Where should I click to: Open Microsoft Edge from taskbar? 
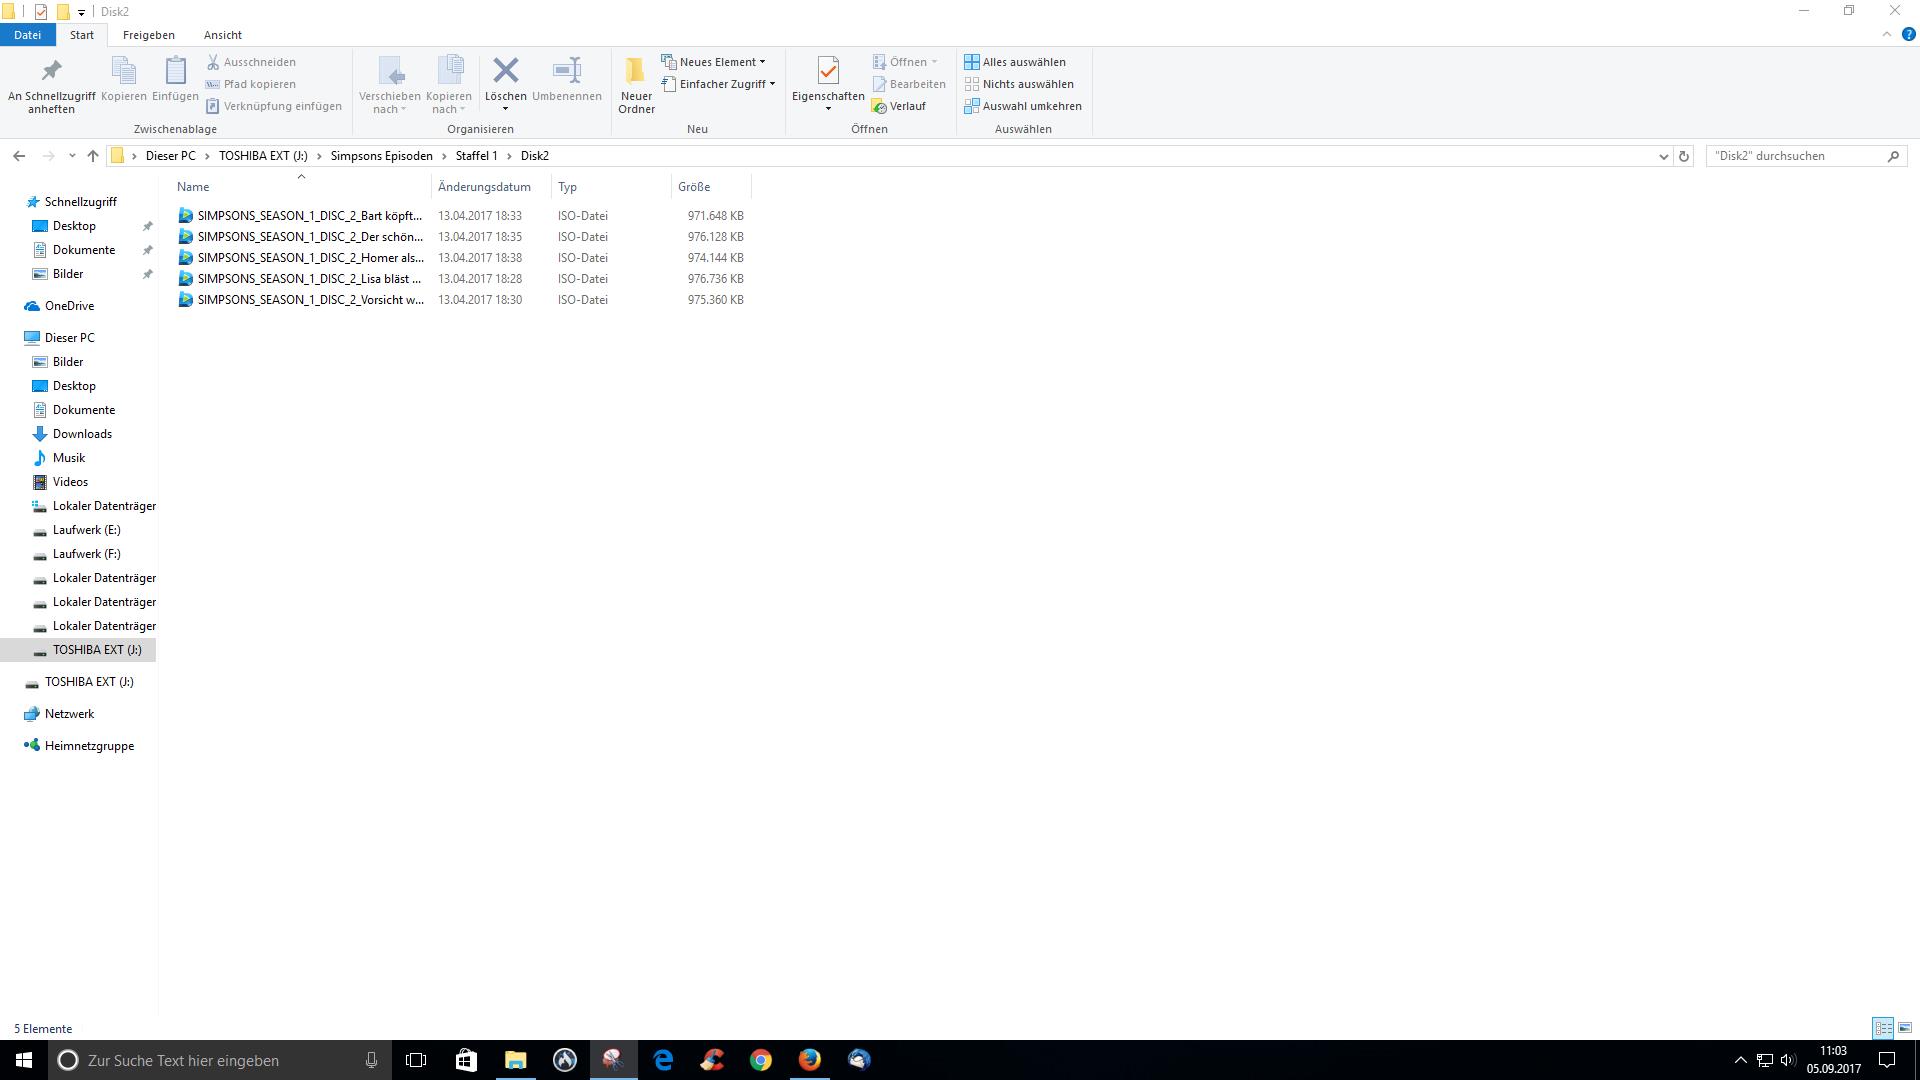tap(663, 1060)
